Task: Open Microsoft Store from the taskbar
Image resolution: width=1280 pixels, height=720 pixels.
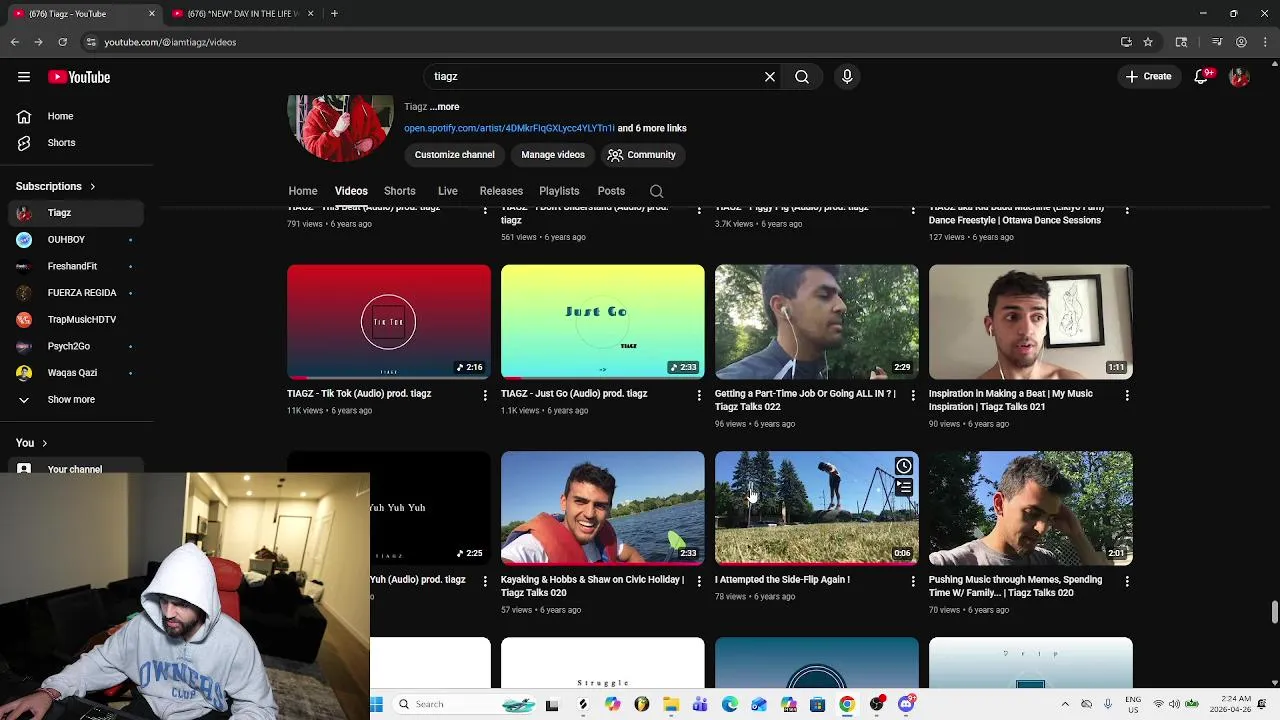Action: pyautogui.click(x=817, y=704)
